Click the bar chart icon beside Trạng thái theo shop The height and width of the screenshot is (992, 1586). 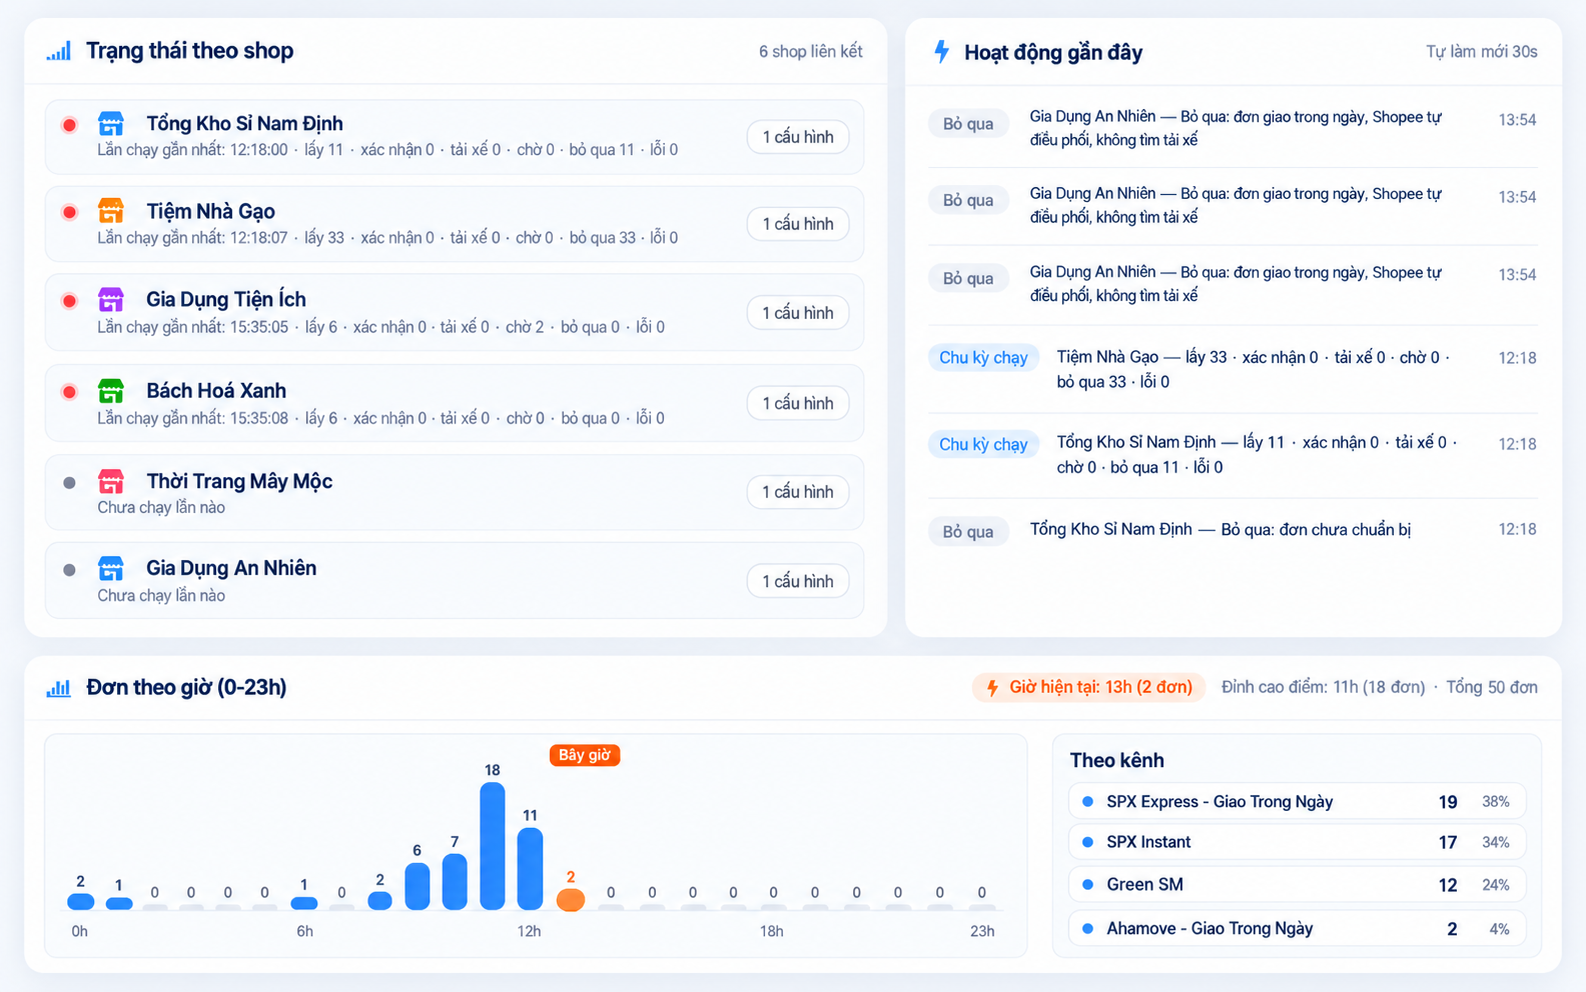59,51
